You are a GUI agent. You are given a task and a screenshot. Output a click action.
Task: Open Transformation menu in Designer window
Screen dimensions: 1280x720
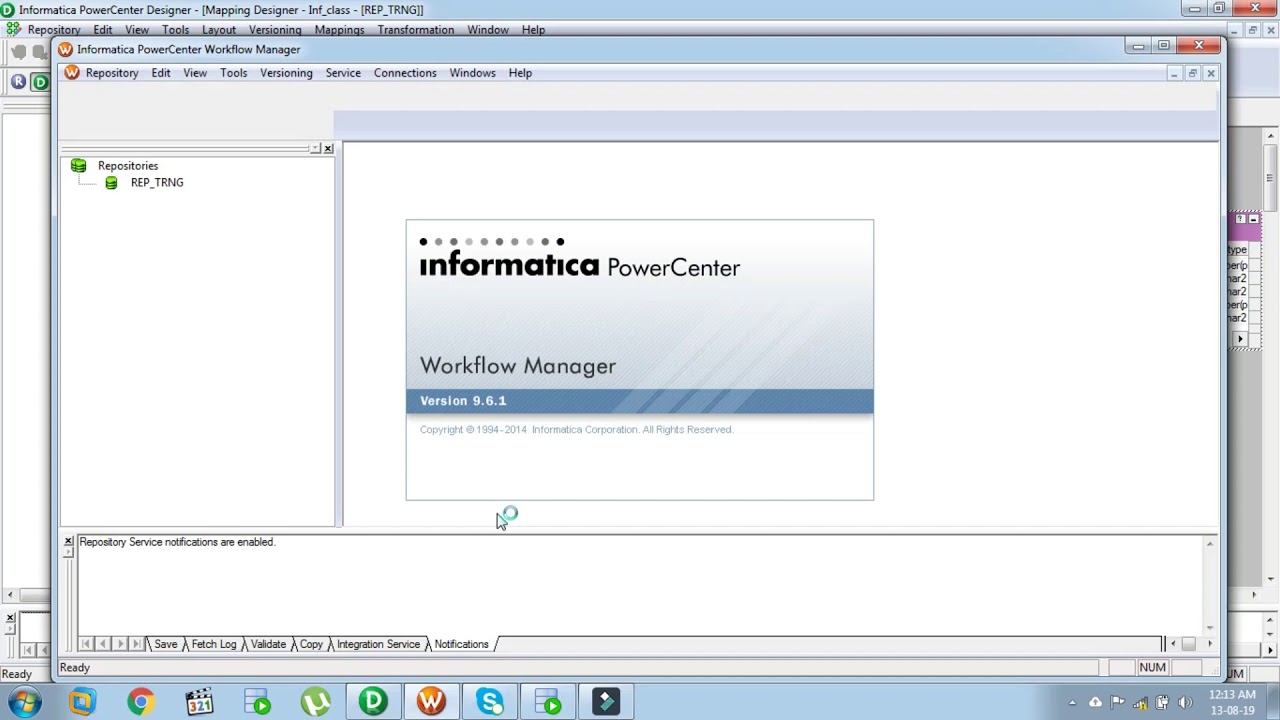(x=416, y=30)
